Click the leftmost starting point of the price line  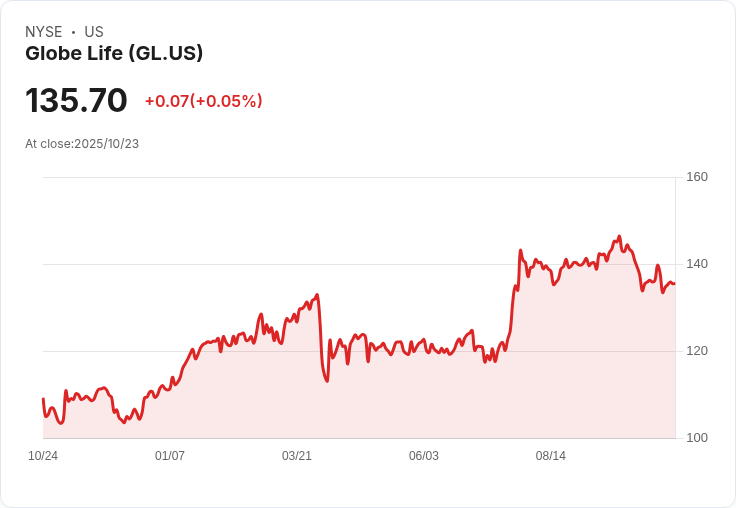[43, 399]
